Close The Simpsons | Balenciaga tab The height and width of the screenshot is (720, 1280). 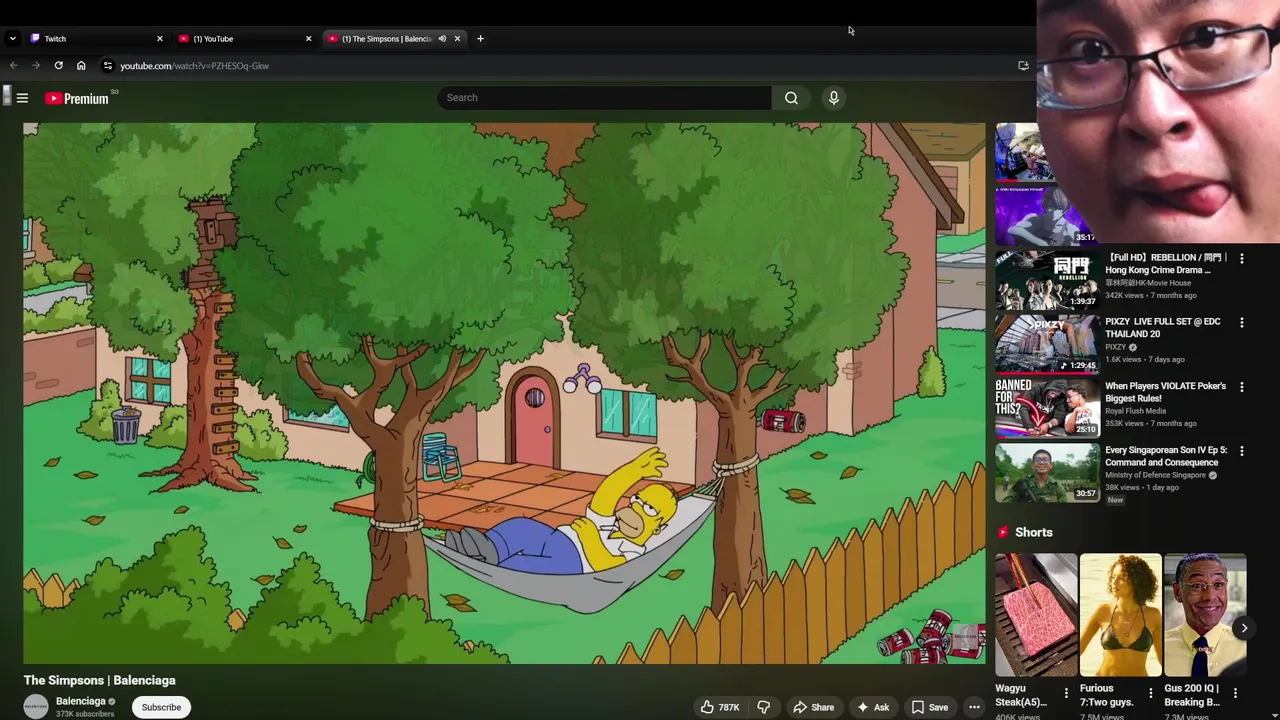(457, 39)
